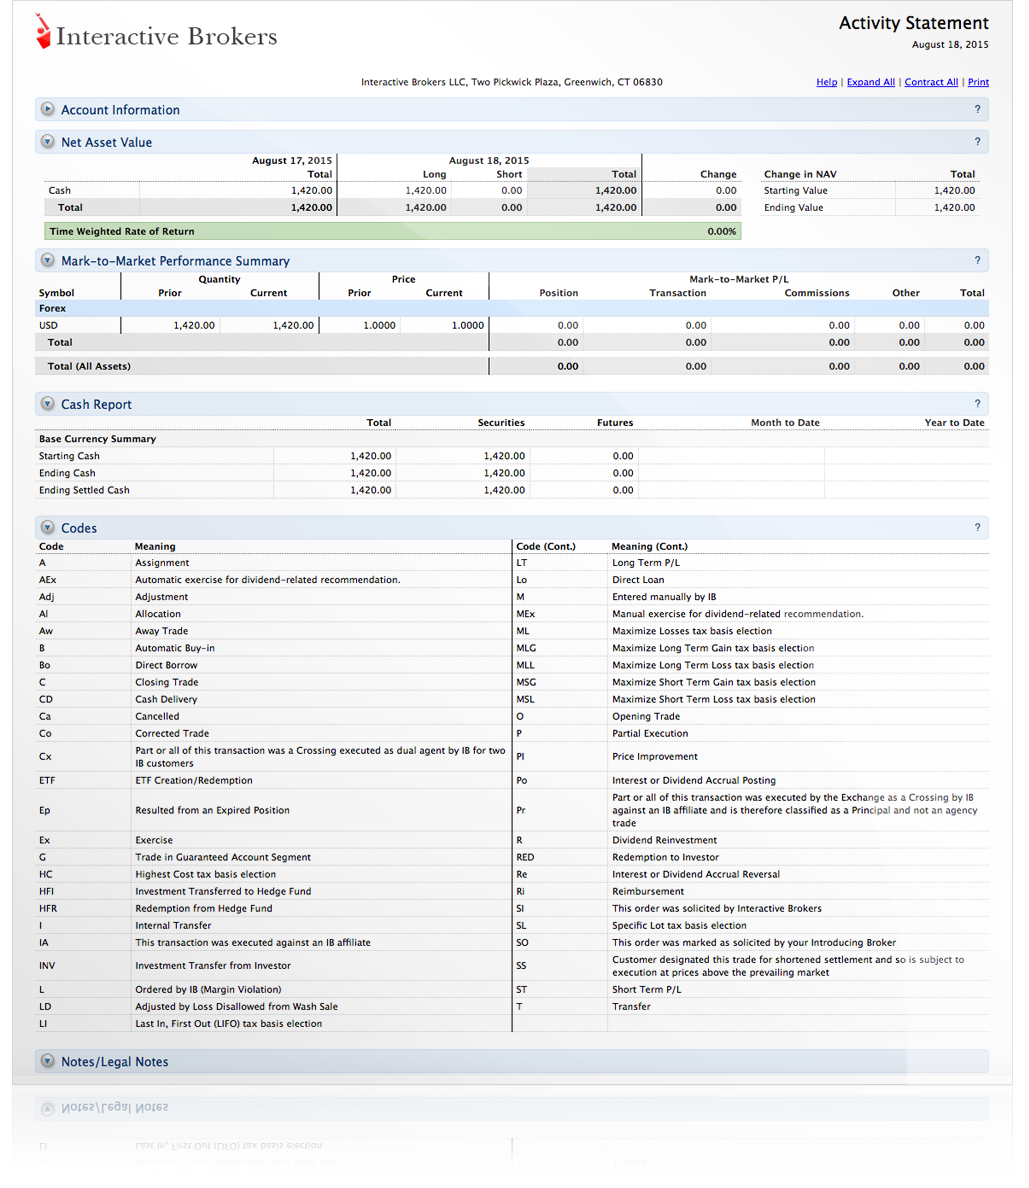Click the Total (All Assets) row label
1029x1188 pixels.
coord(89,366)
